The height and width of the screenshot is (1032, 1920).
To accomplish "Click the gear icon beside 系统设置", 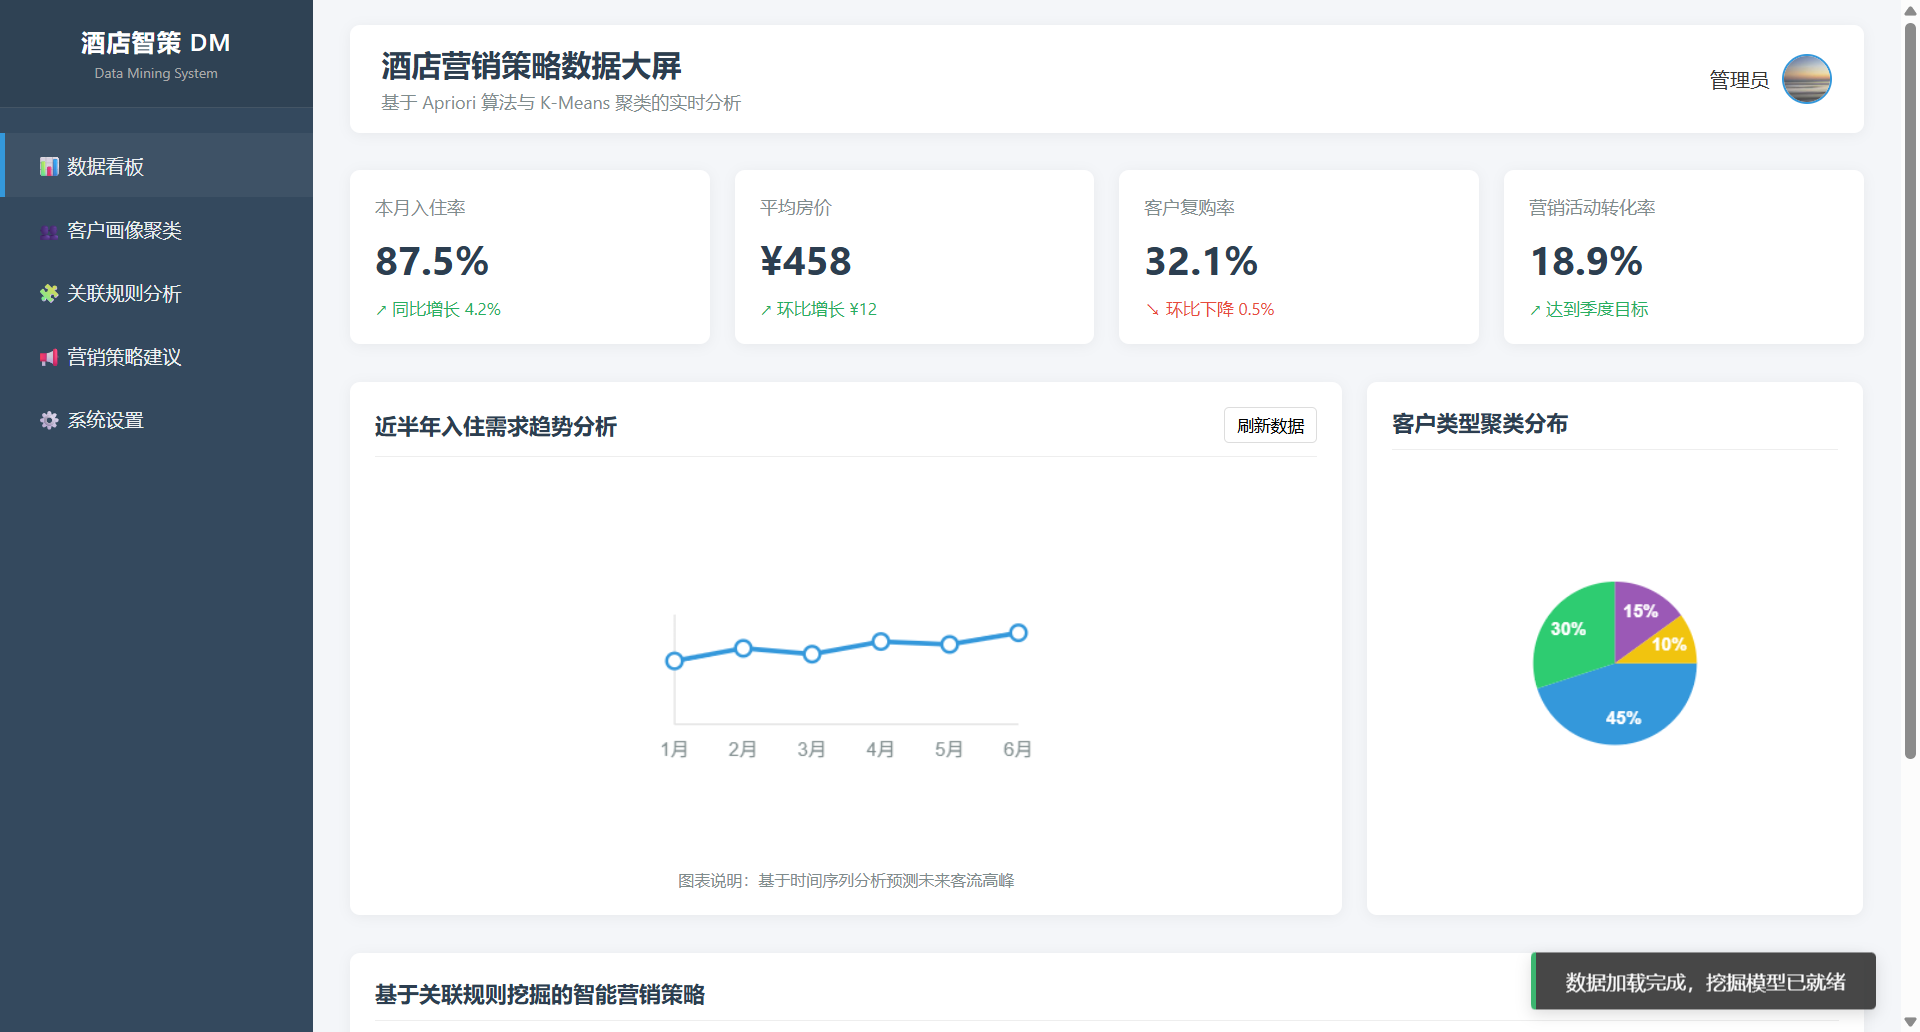I will point(49,421).
